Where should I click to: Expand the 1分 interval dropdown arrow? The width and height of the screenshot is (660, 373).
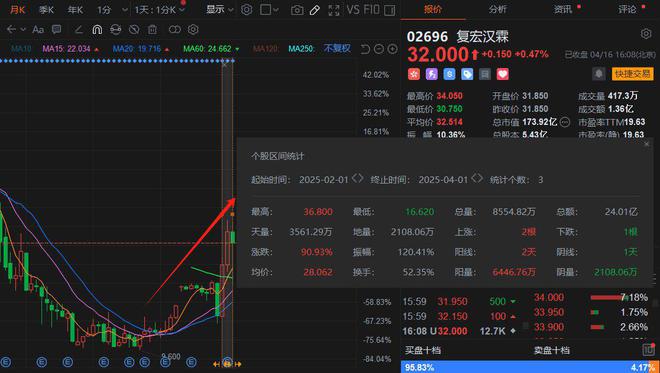click(125, 10)
